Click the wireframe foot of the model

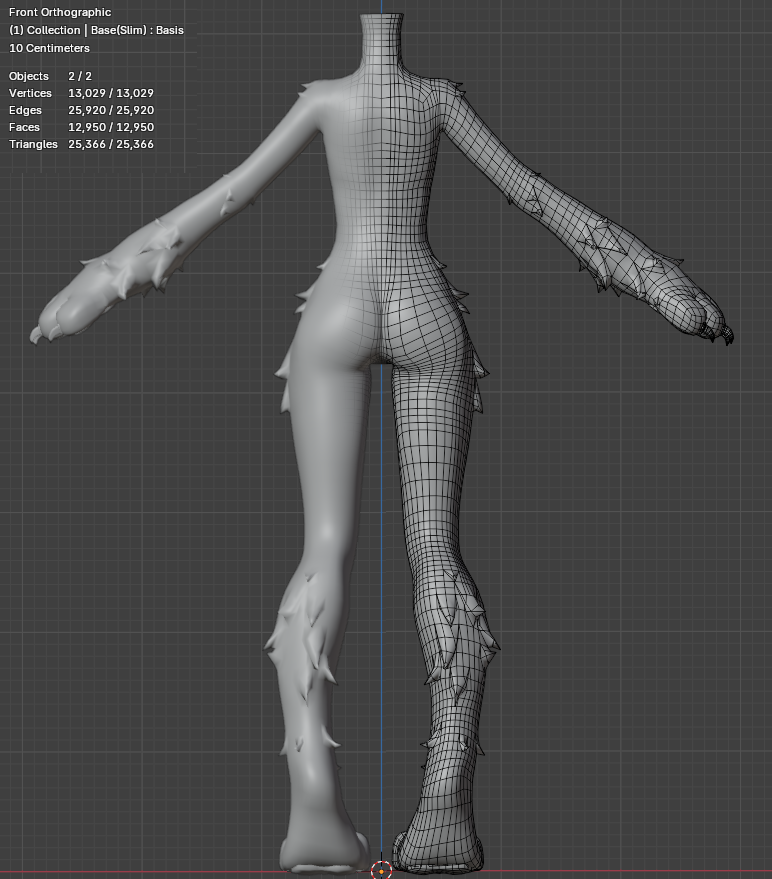(x=437, y=849)
